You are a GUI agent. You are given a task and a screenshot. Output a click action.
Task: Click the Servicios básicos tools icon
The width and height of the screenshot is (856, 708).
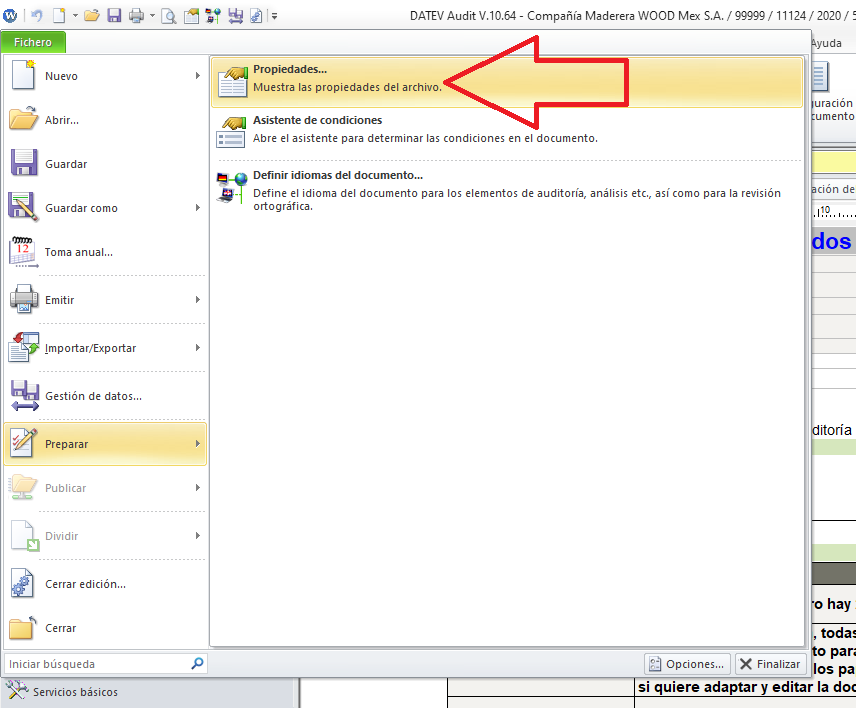tap(17, 691)
